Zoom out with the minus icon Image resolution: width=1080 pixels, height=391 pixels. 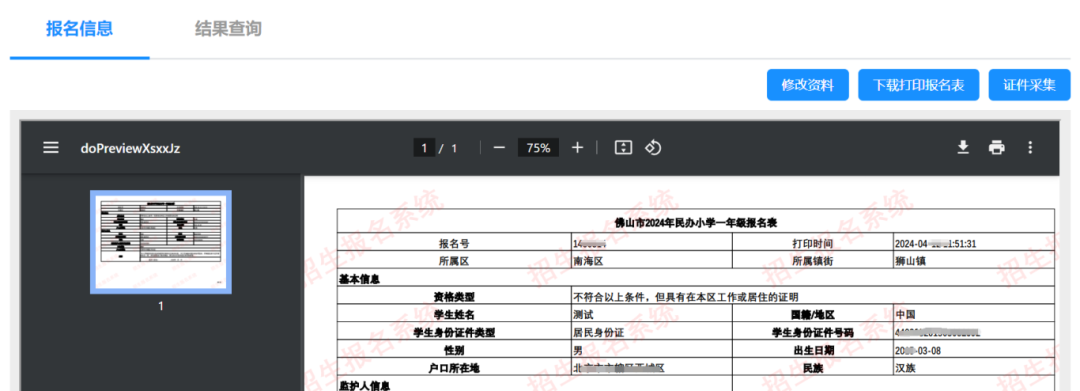(499, 147)
